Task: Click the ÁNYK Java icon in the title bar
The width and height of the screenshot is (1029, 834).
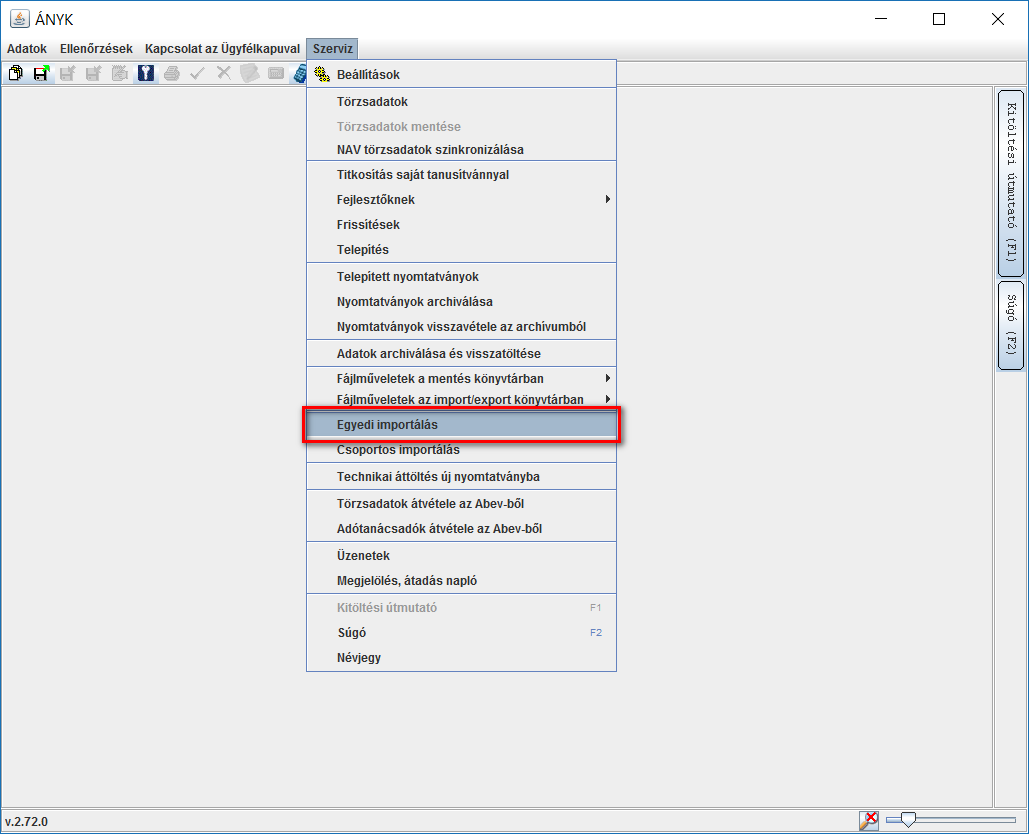Action: click(19, 19)
